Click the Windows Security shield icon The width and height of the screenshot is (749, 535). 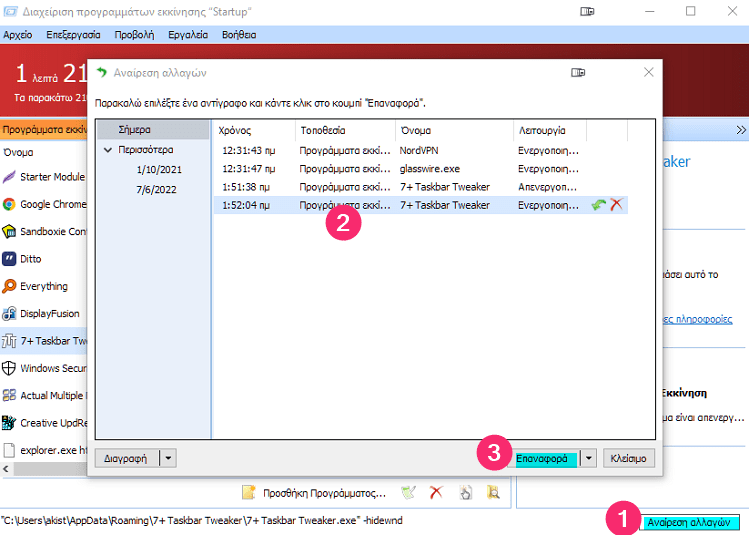click(x=9, y=368)
